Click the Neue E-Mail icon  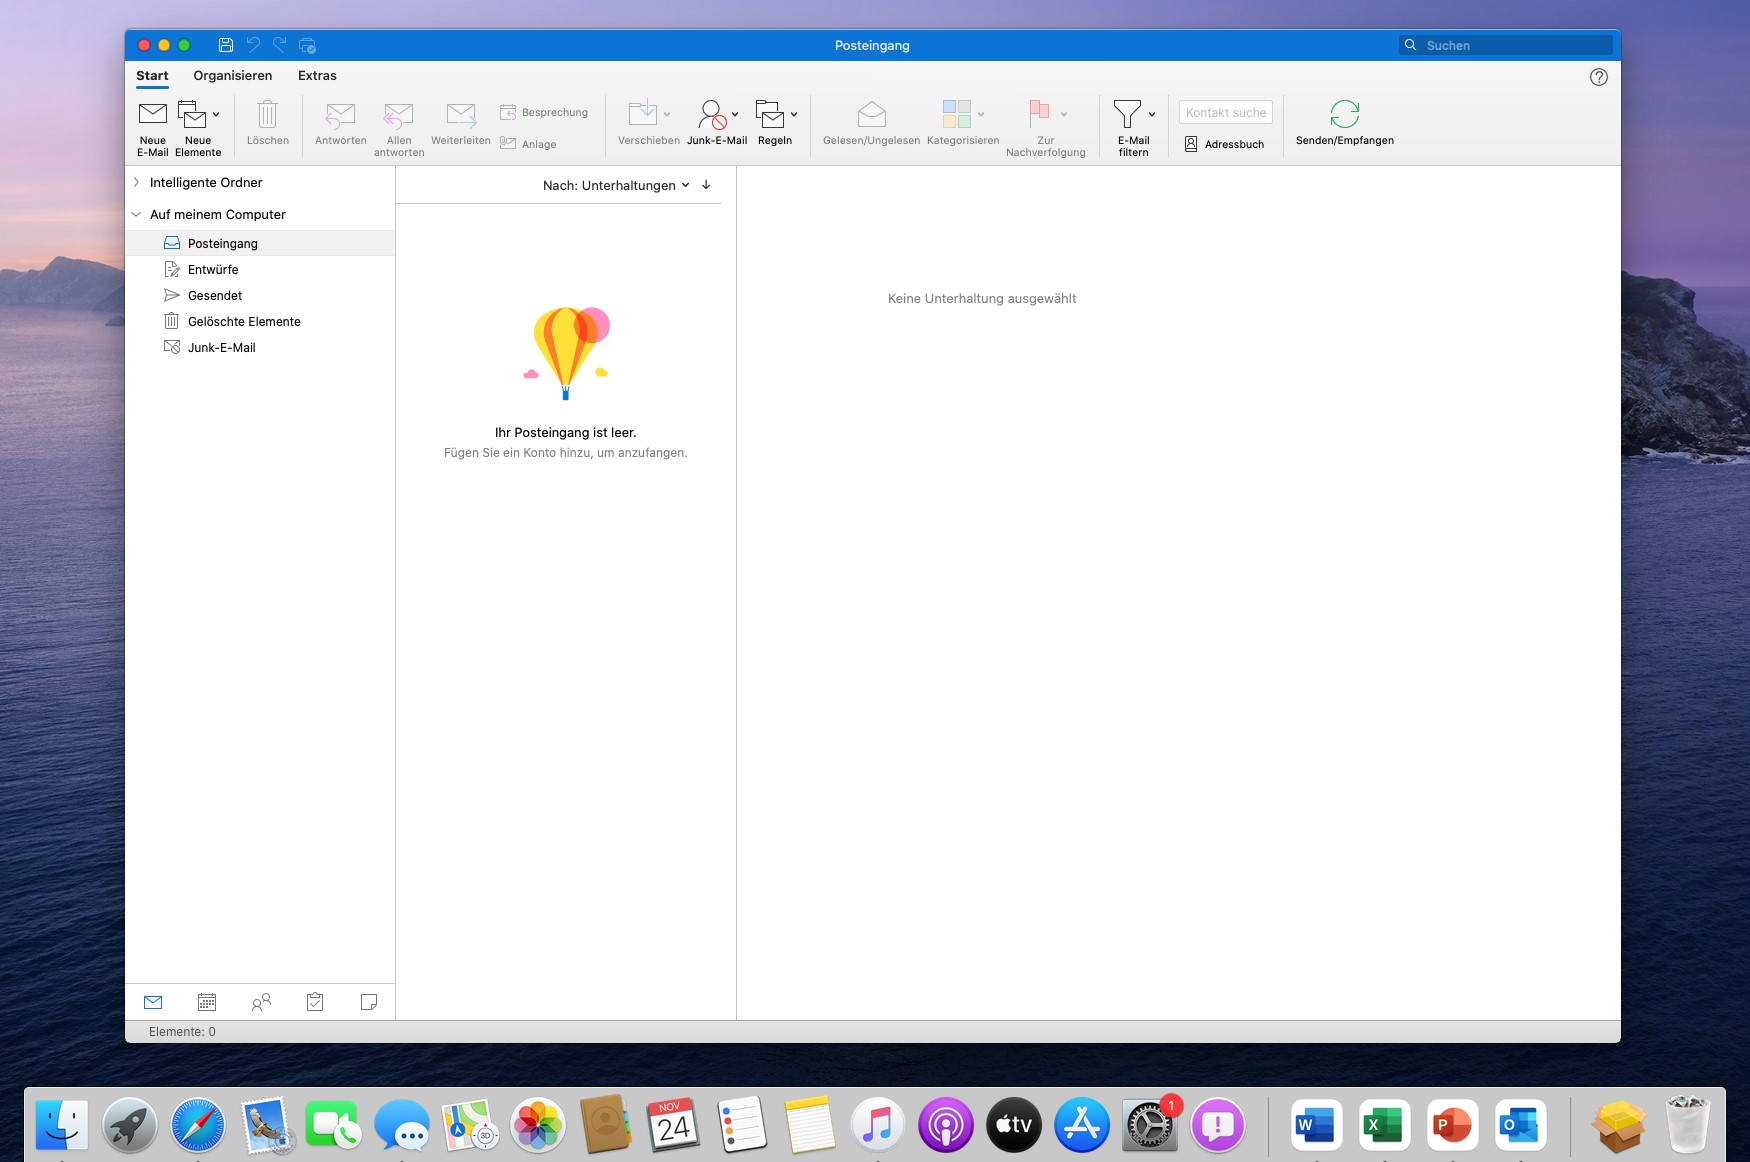coord(152,114)
